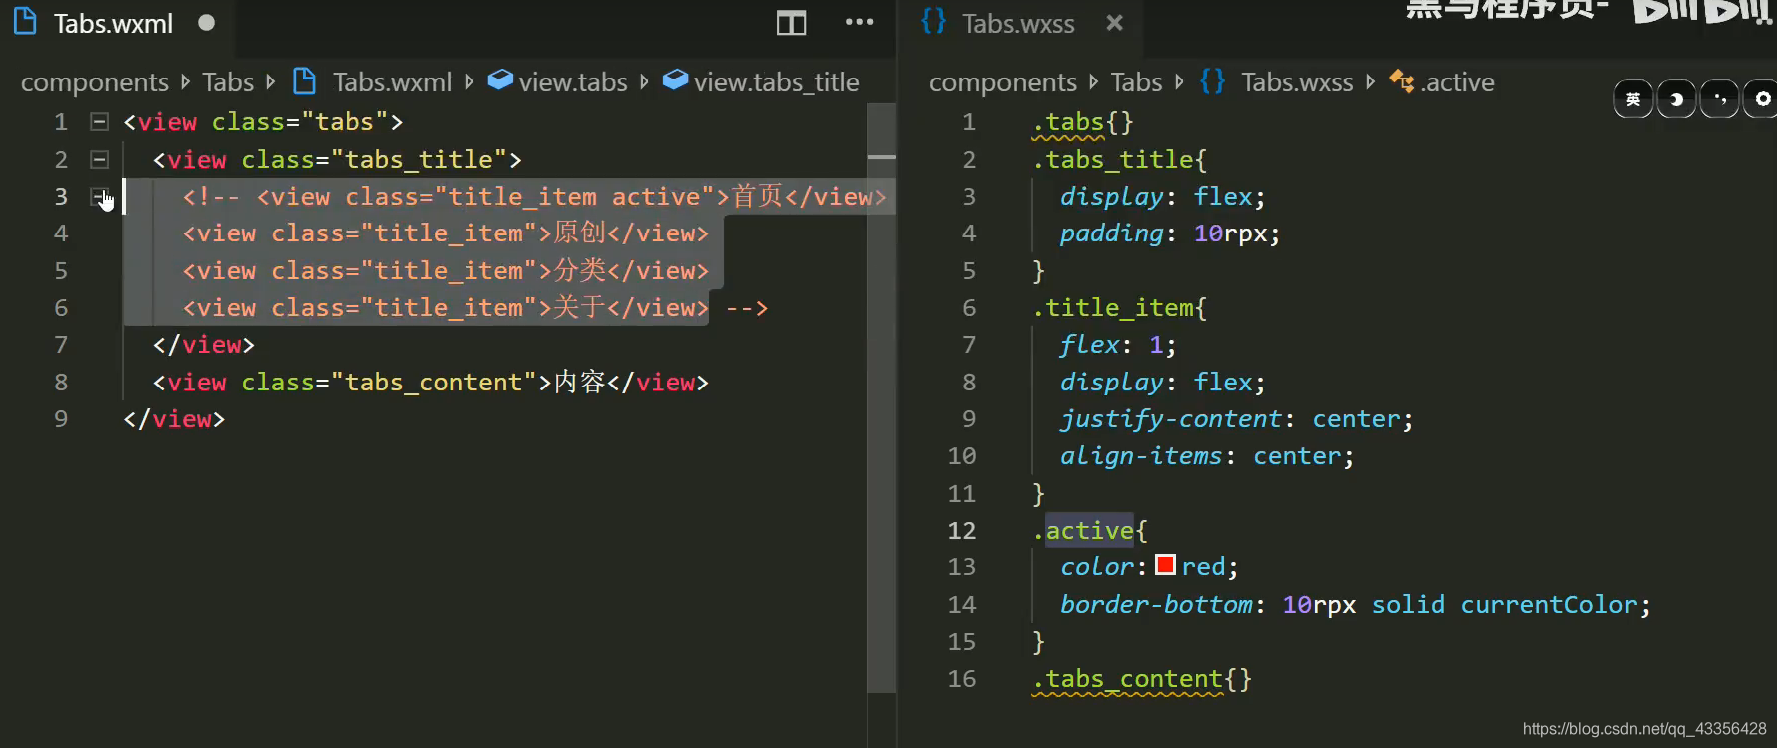
Task: Click the split editor icon
Action: tap(791, 23)
